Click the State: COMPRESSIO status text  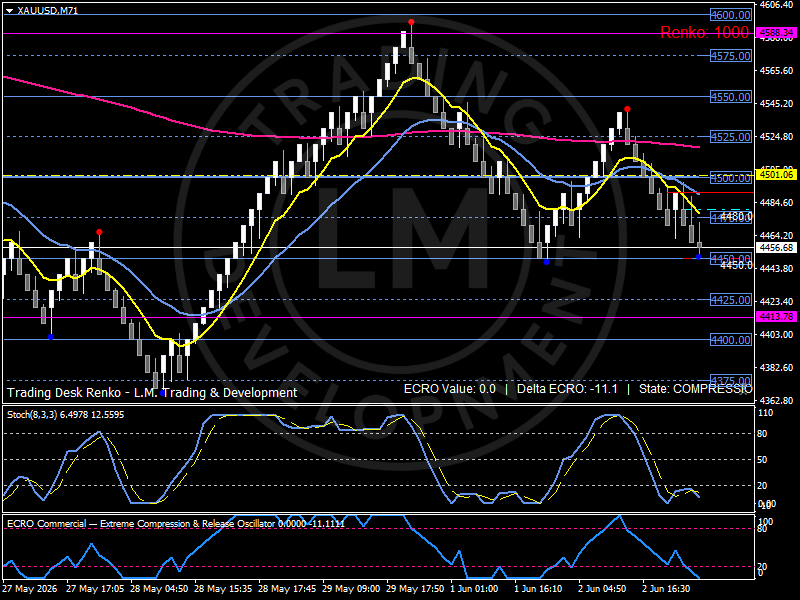pos(695,389)
